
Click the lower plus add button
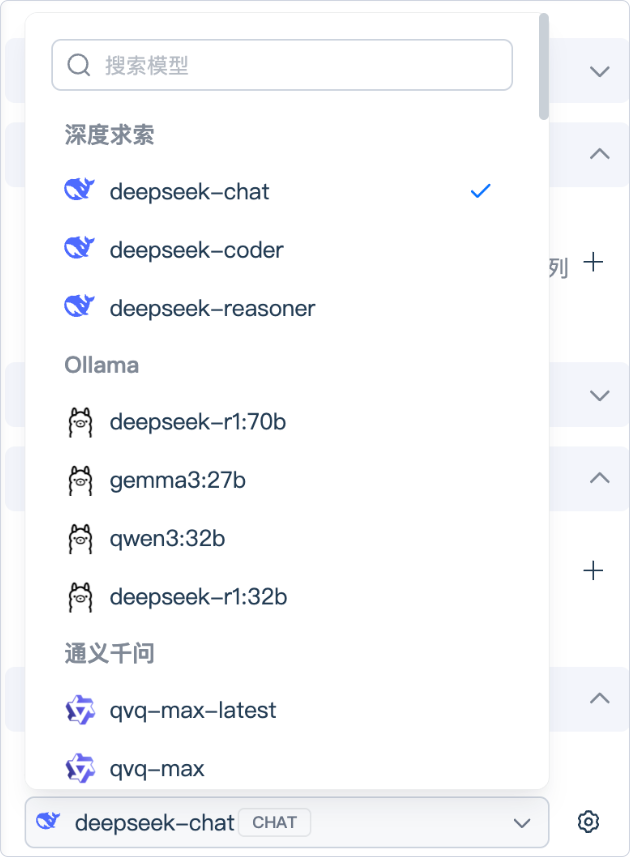593,570
